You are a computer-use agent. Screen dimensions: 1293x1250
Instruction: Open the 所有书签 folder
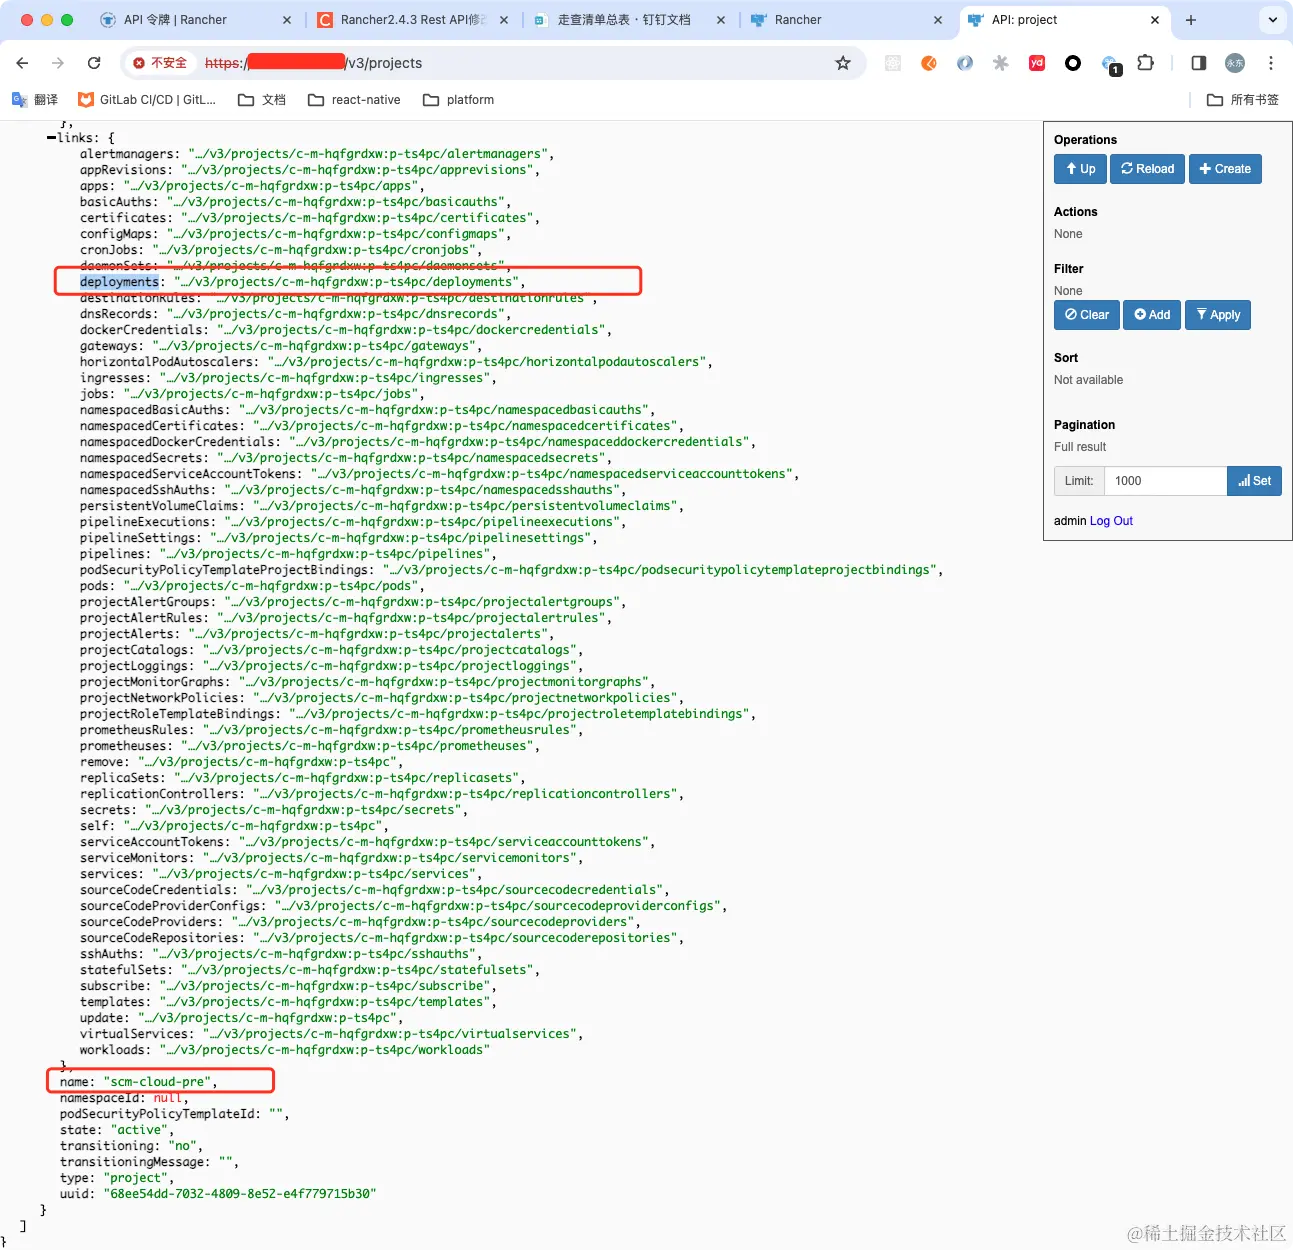tap(1243, 100)
